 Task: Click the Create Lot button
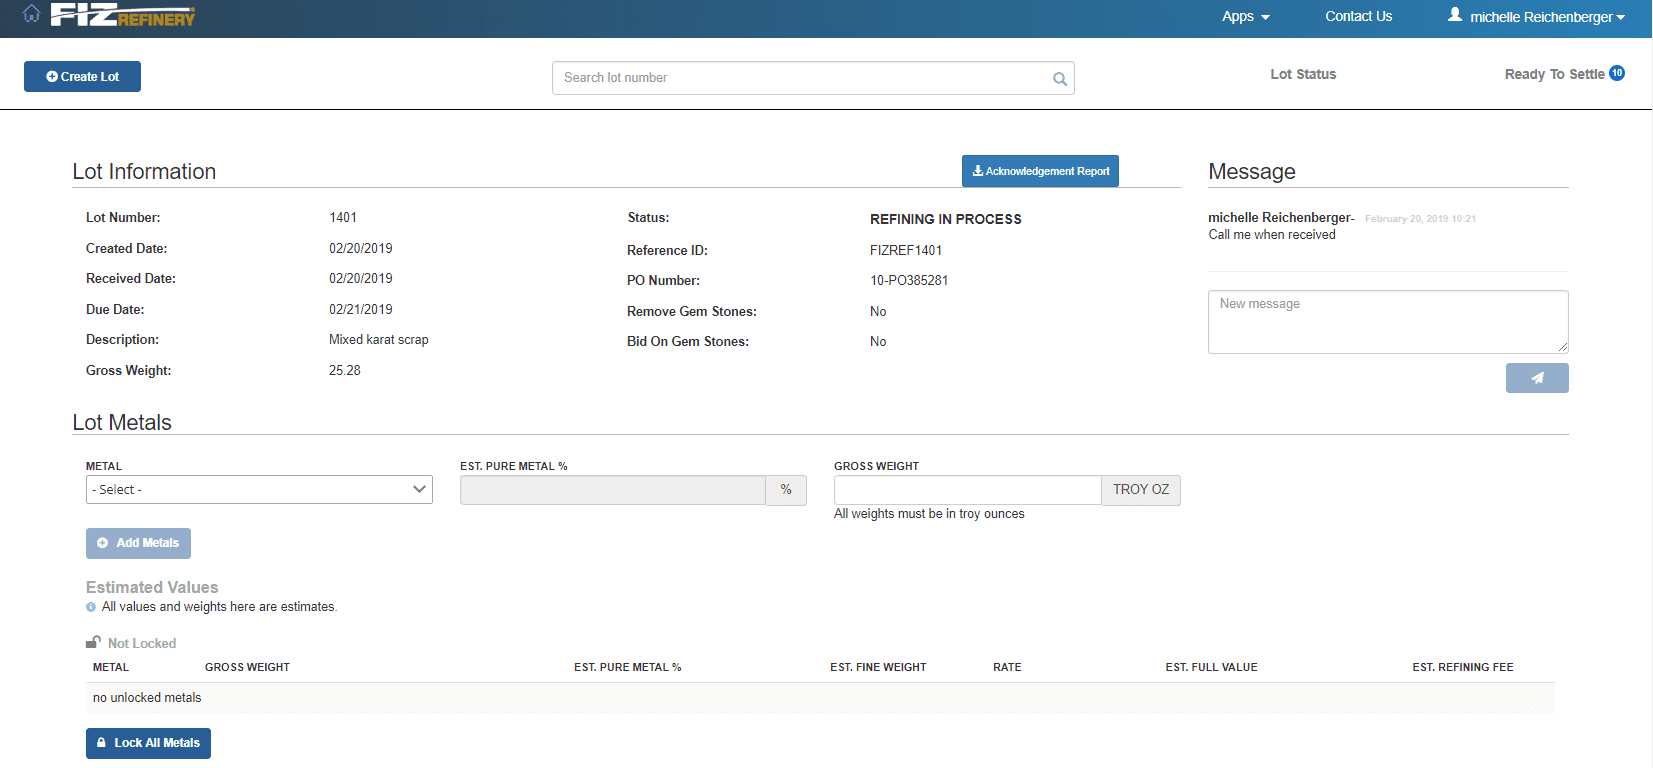click(82, 76)
